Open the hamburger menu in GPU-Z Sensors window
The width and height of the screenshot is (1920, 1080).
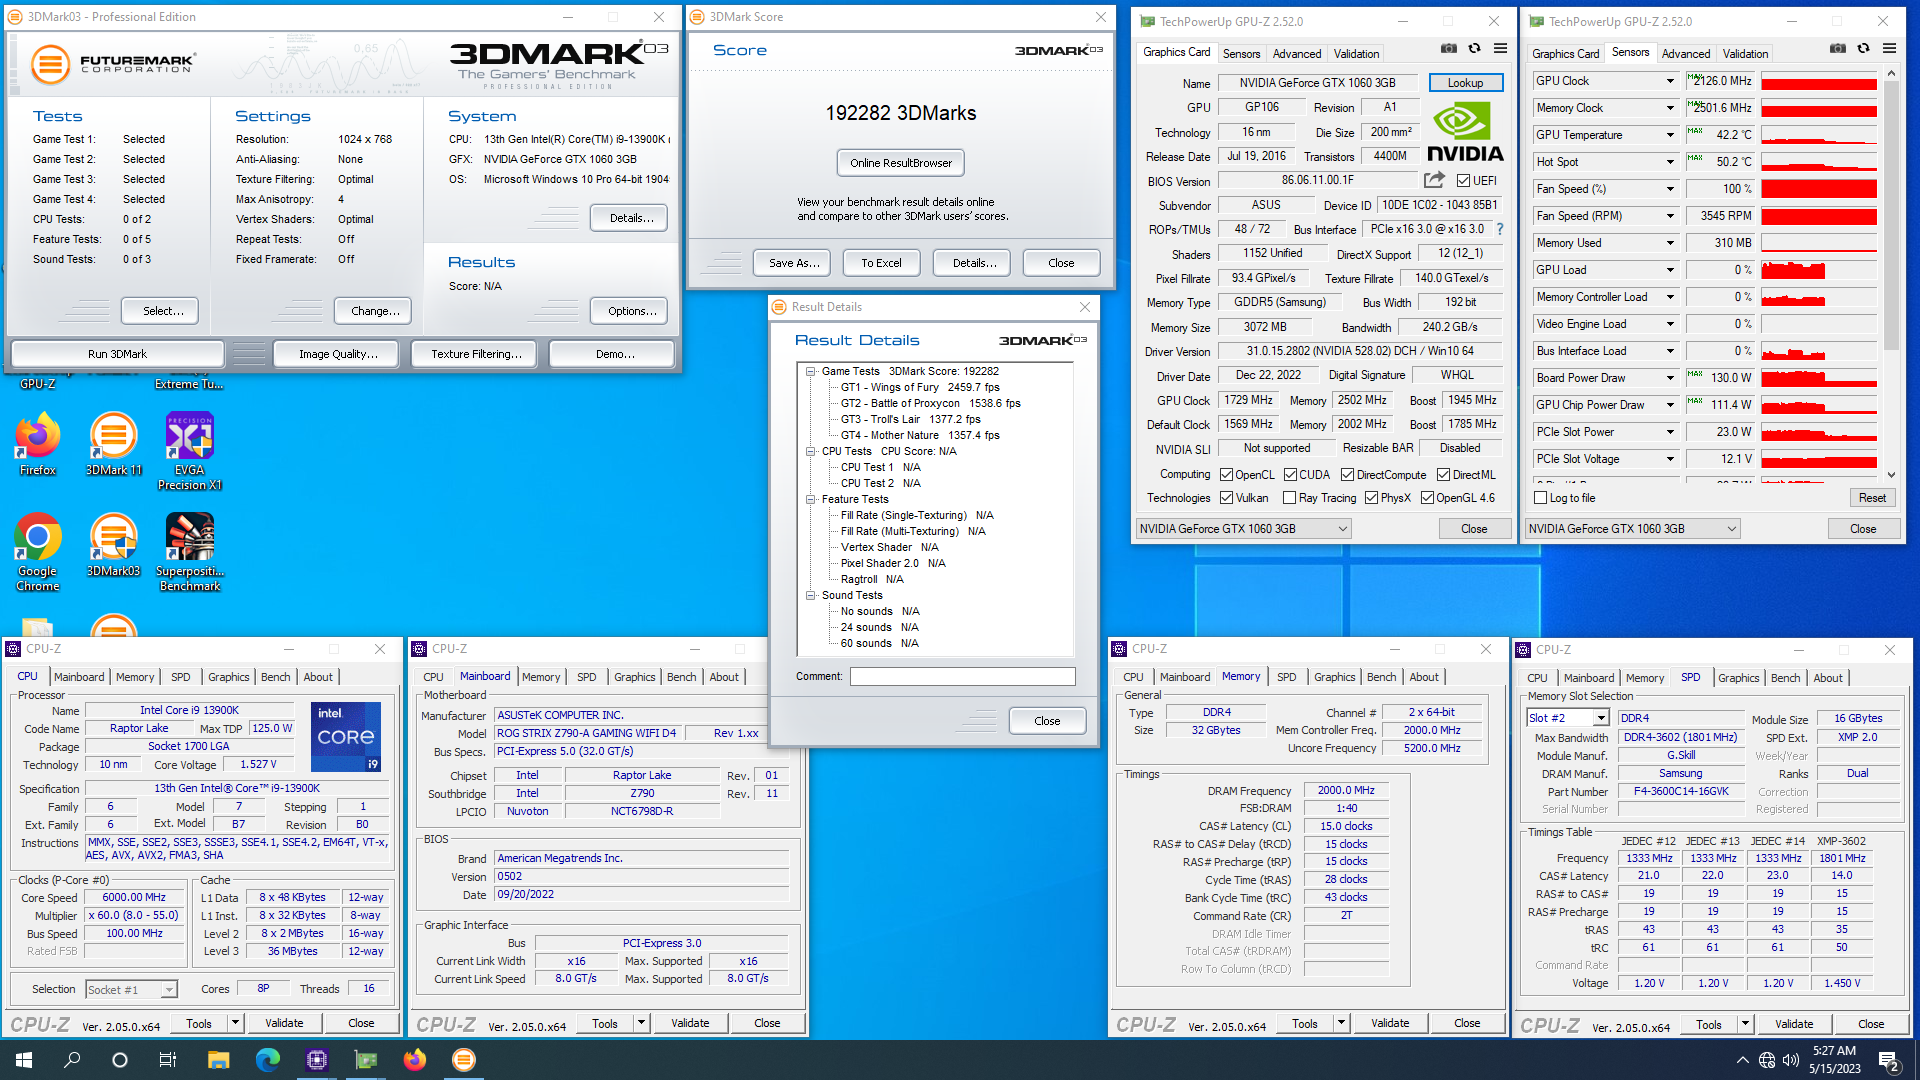coord(1889,48)
